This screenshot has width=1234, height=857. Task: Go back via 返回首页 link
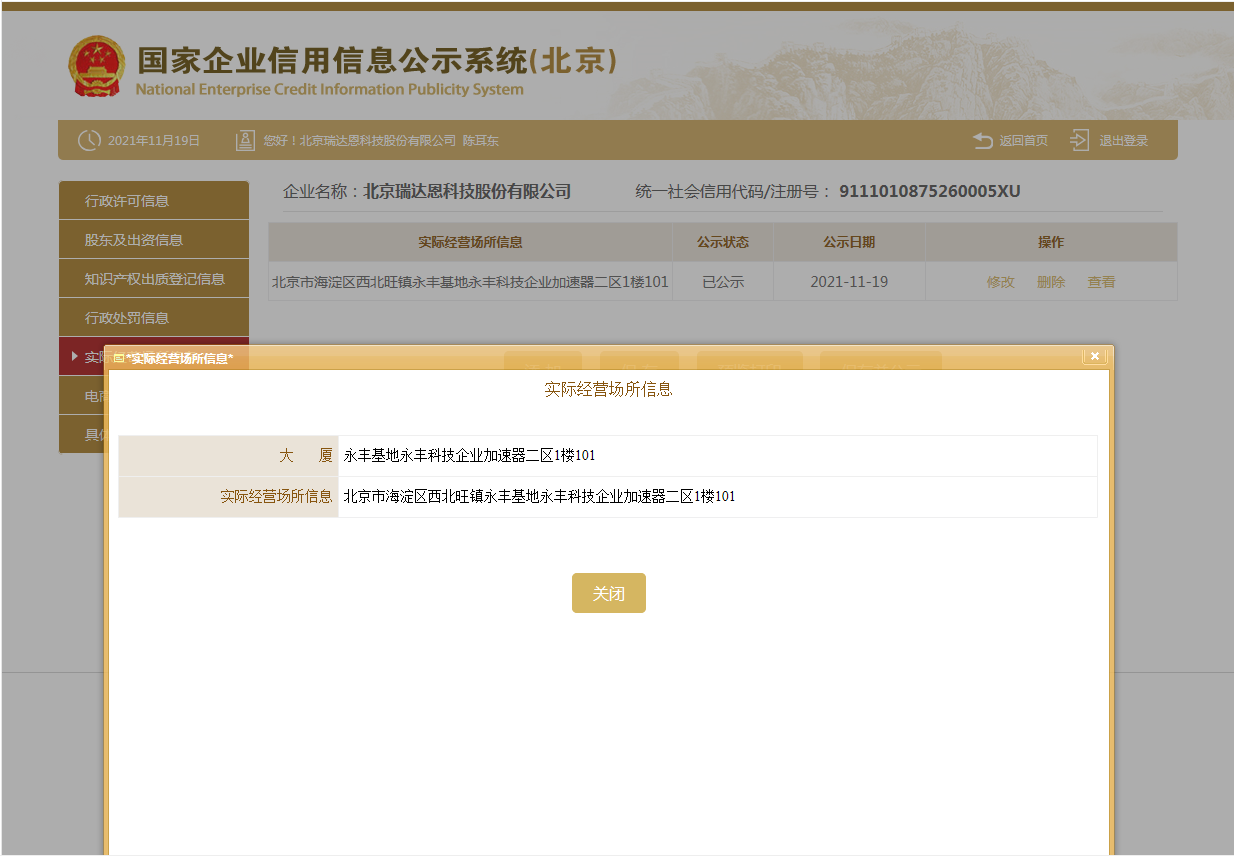pyautogui.click(x=1024, y=141)
